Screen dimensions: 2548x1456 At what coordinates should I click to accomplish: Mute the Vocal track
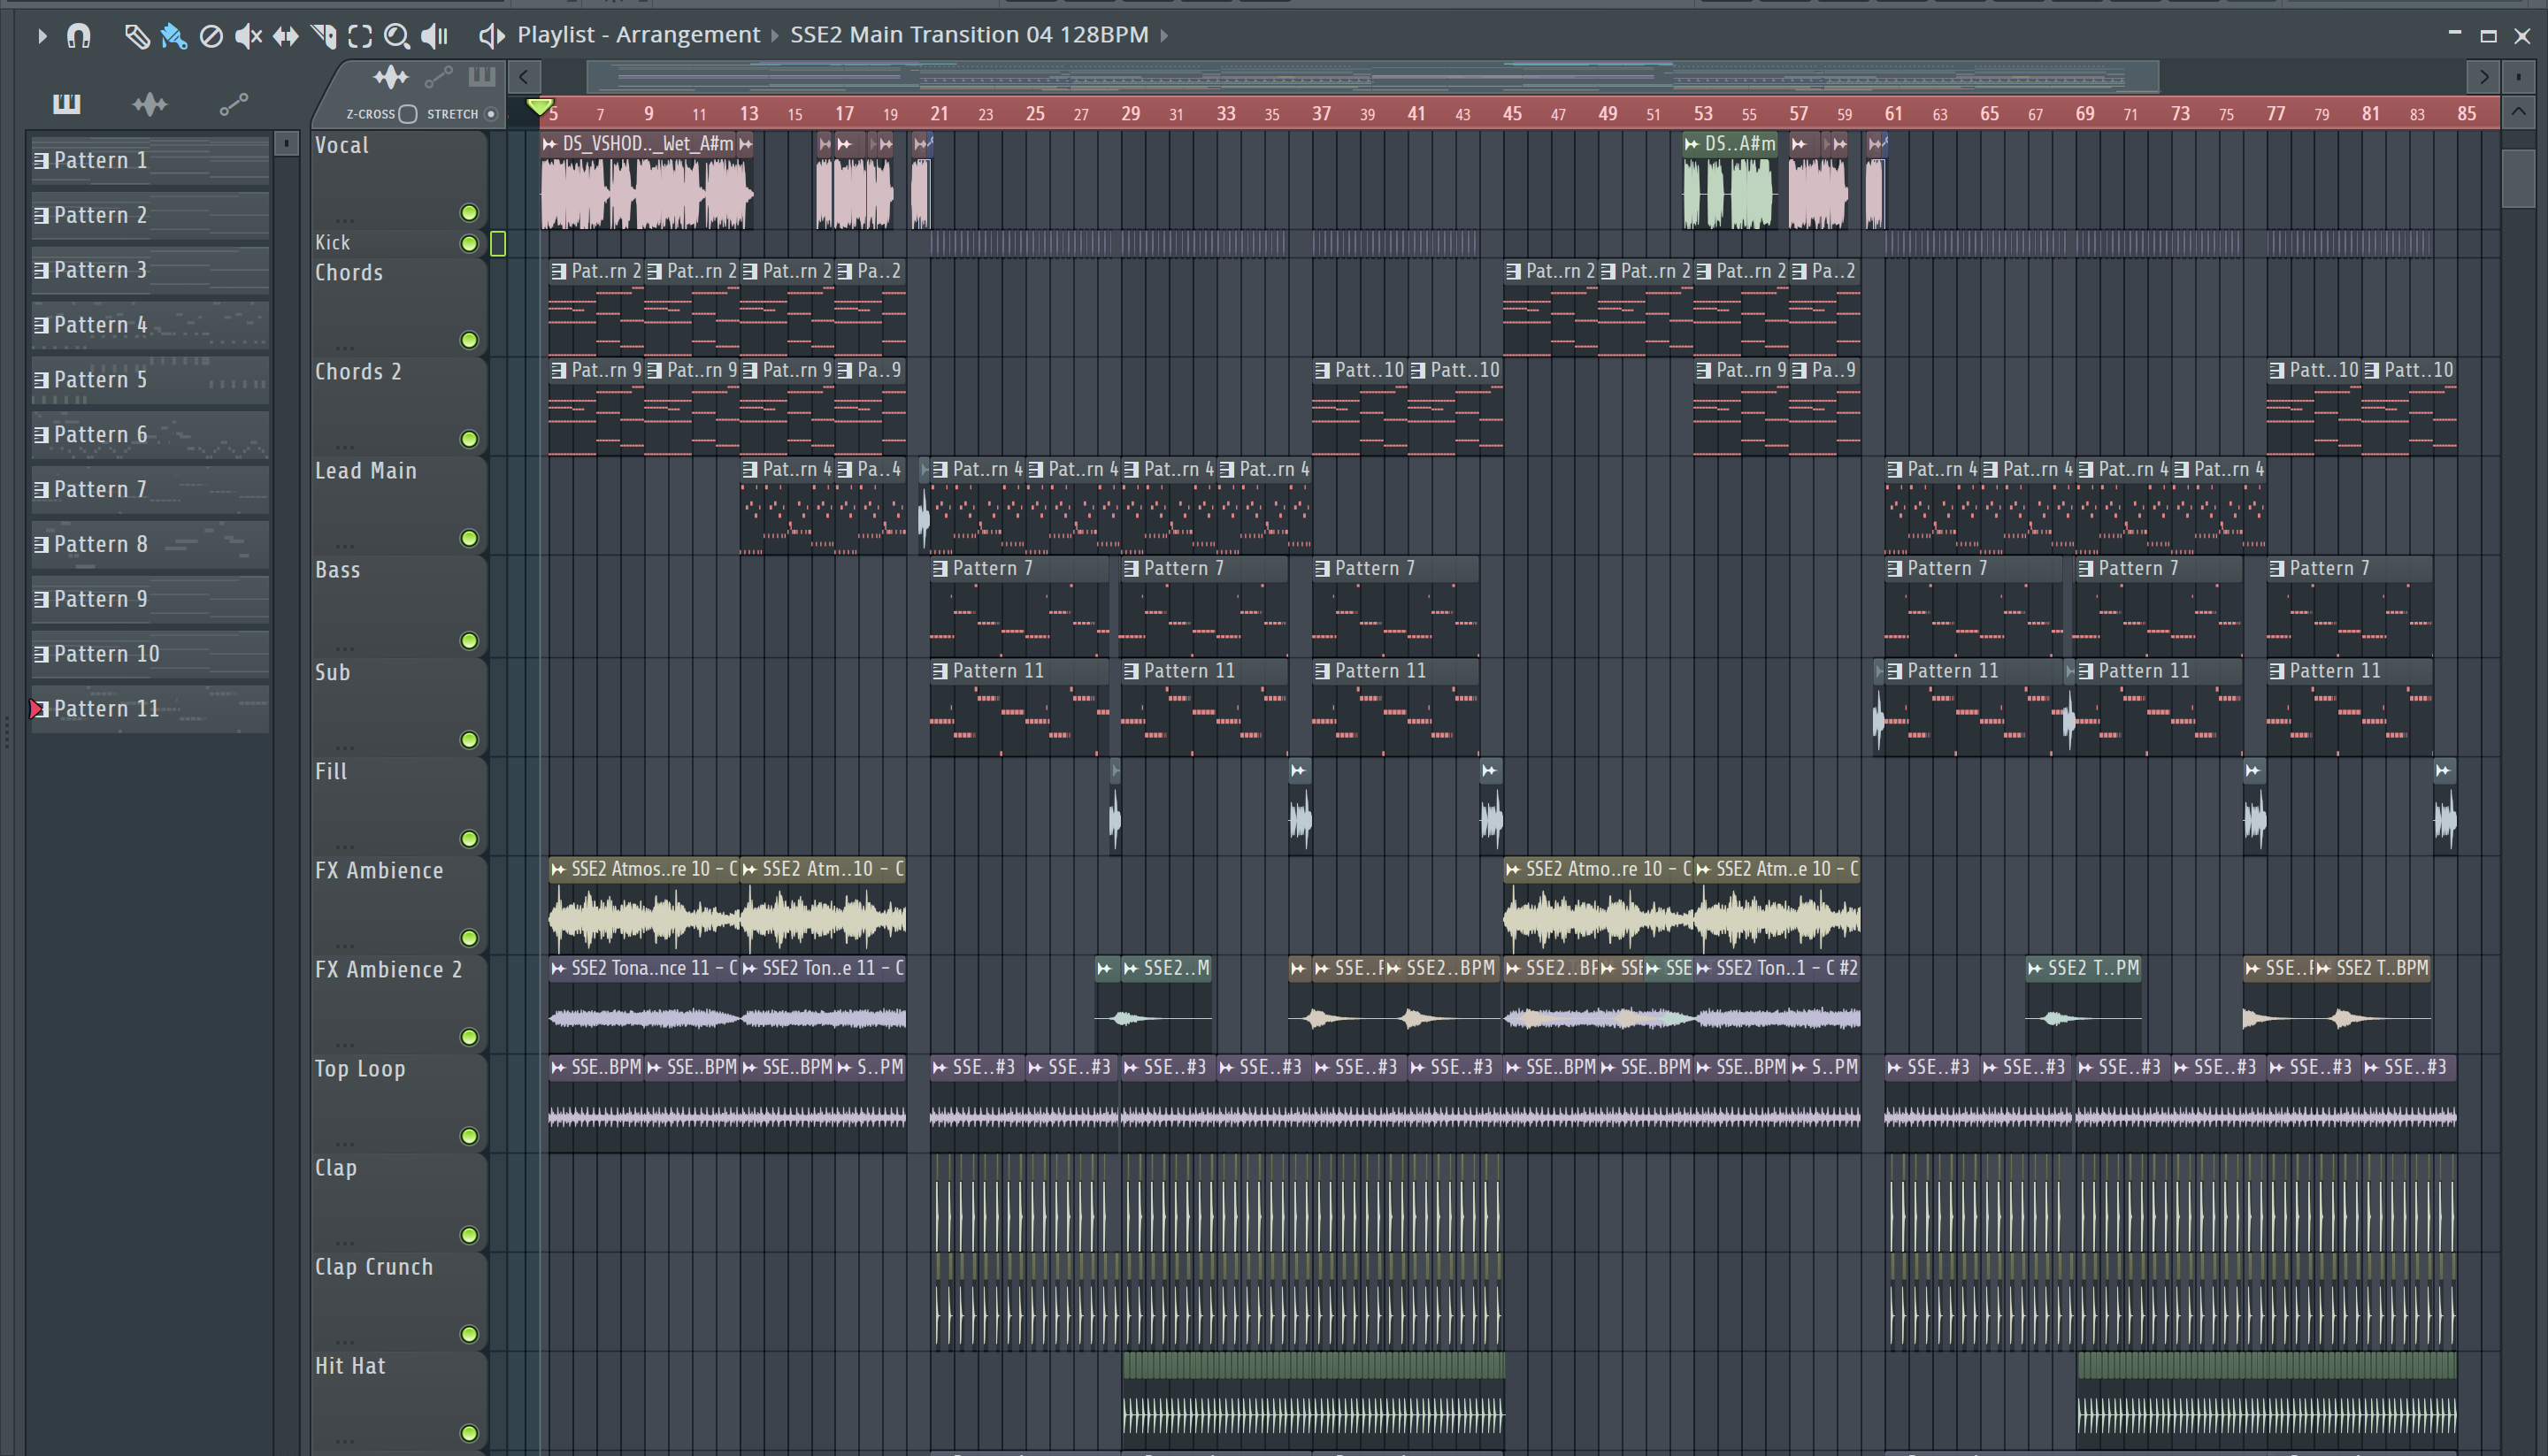[469, 212]
